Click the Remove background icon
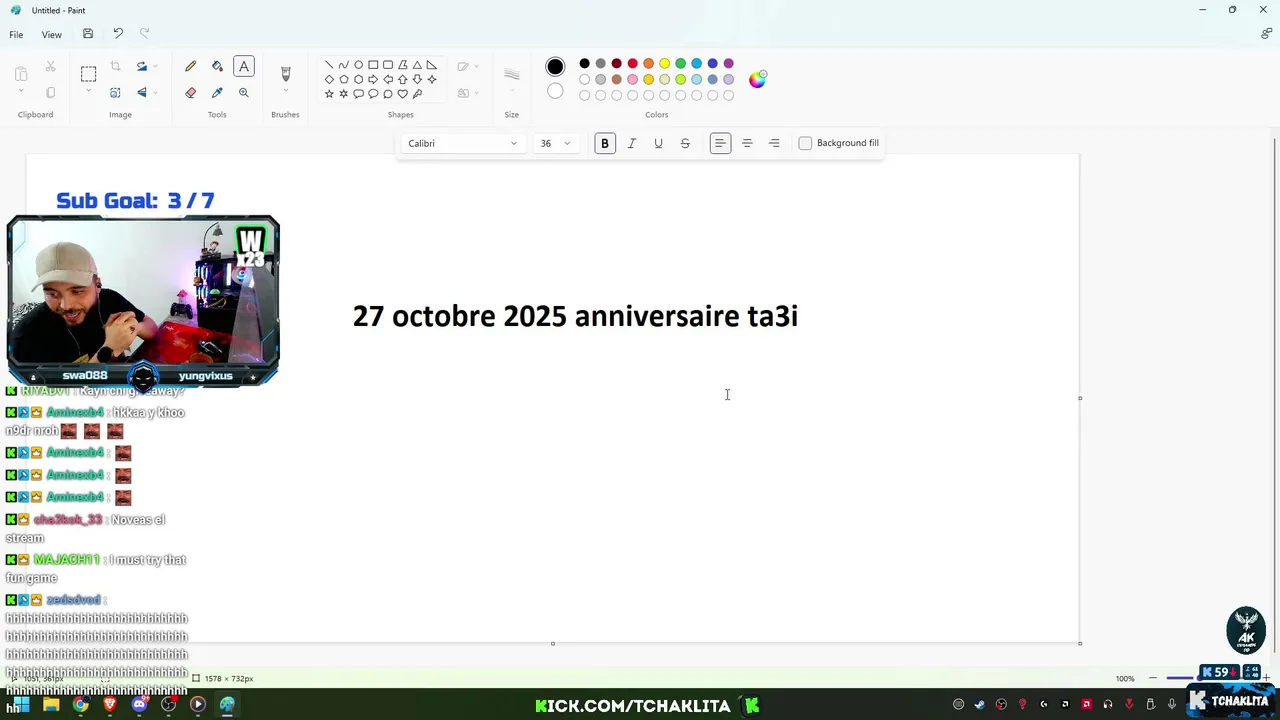The width and height of the screenshot is (1280, 720). [115, 92]
